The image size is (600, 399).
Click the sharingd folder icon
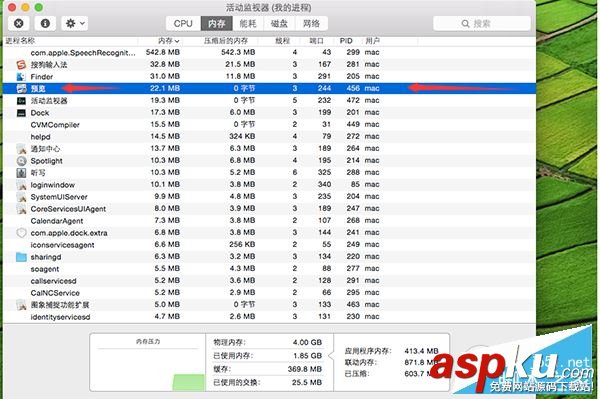[x=21, y=257]
